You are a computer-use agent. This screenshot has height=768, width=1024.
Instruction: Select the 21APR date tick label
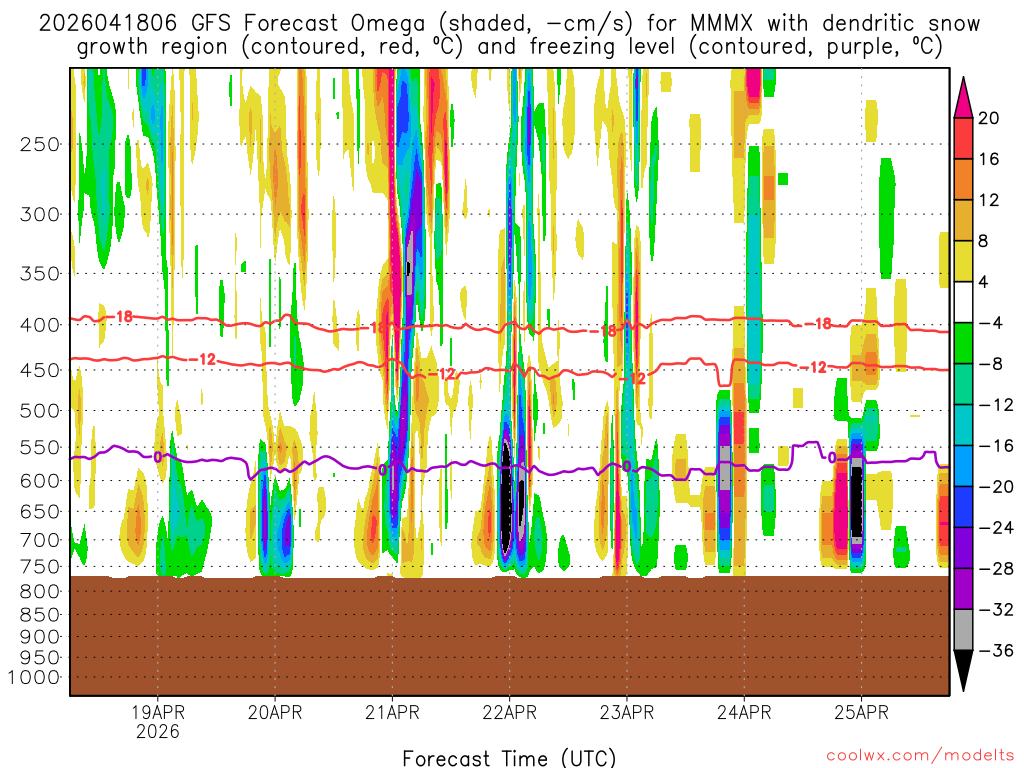[x=392, y=713]
